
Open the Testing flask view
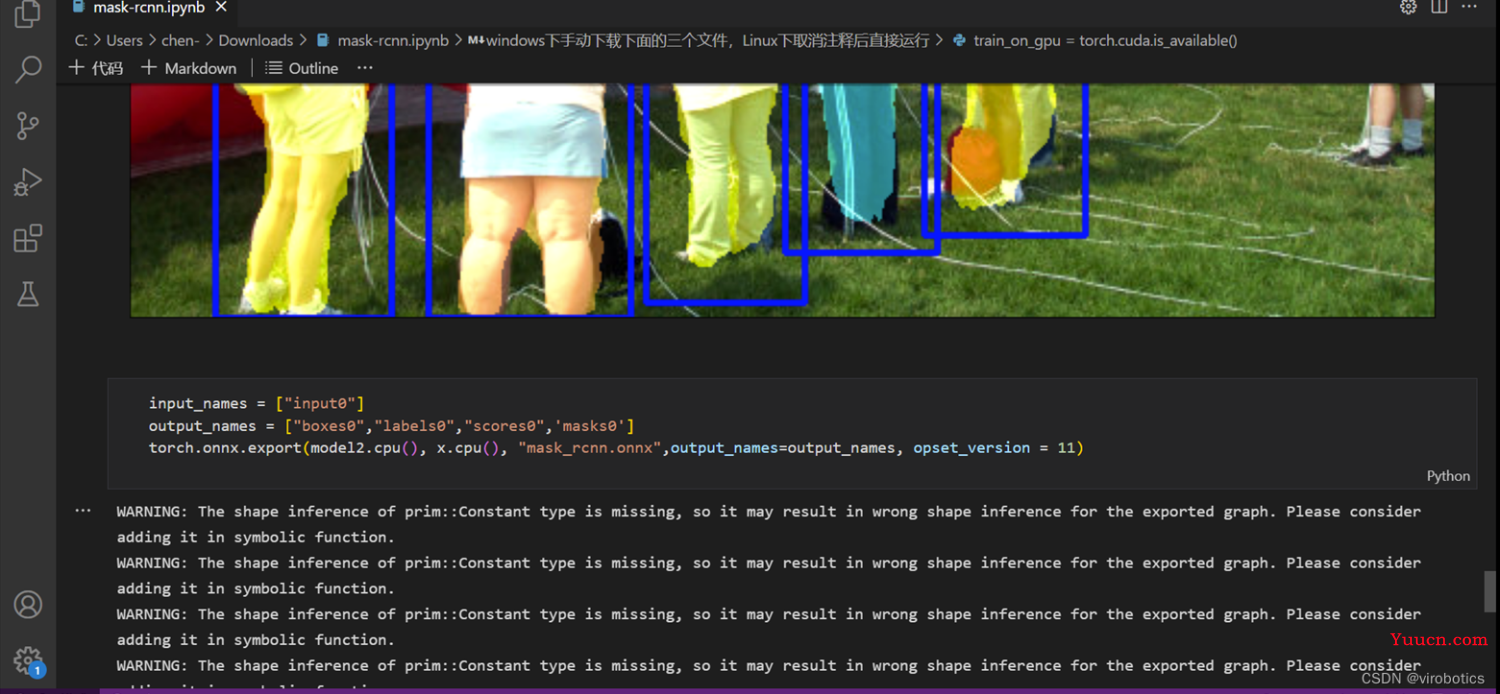[x=28, y=294]
